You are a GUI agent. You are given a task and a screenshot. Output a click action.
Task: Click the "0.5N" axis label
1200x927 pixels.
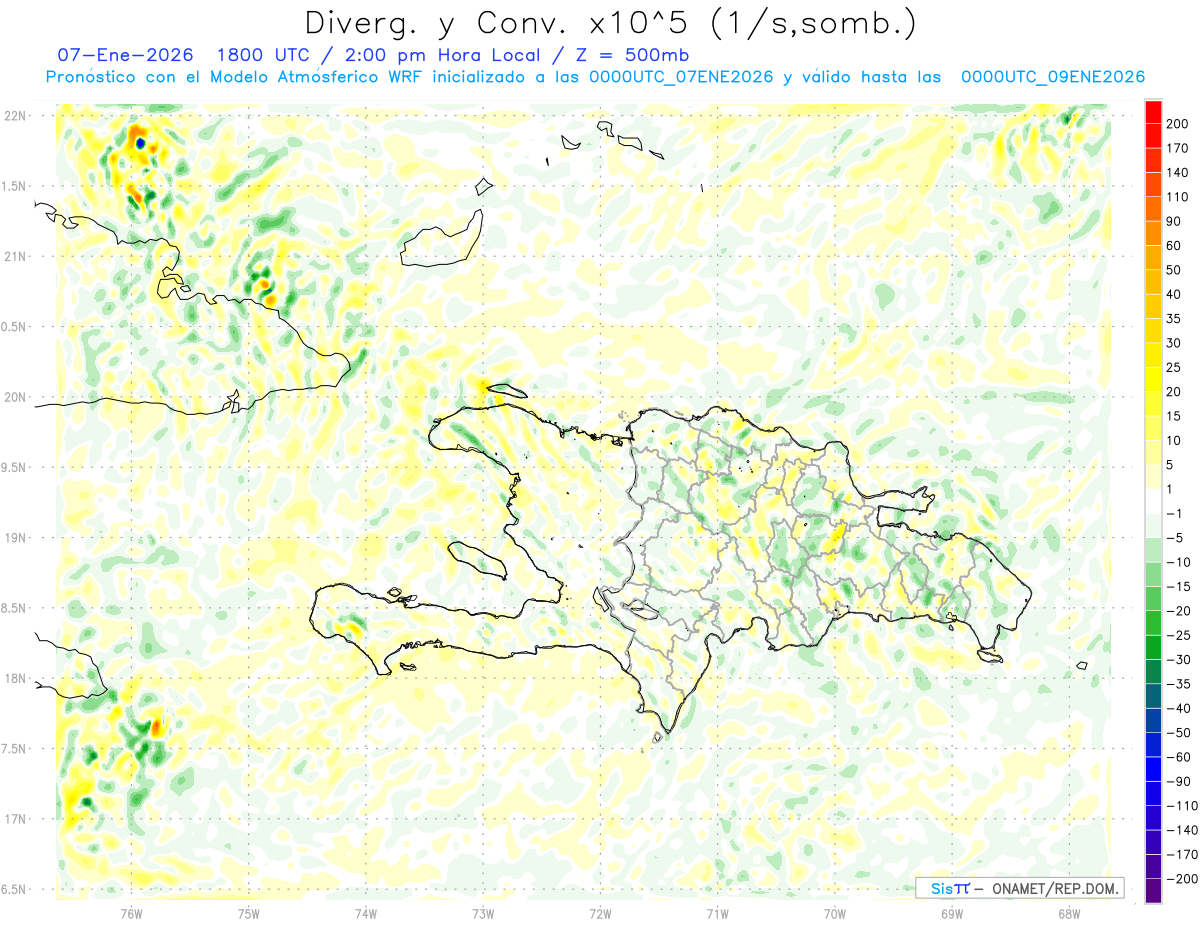pos(15,327)
